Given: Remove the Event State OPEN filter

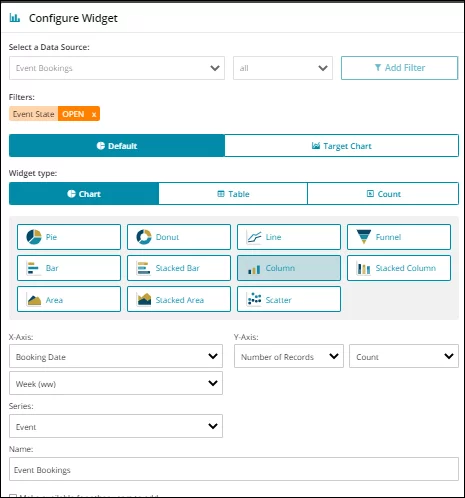Looking at the screenshot, I should (x=94, y=114).
